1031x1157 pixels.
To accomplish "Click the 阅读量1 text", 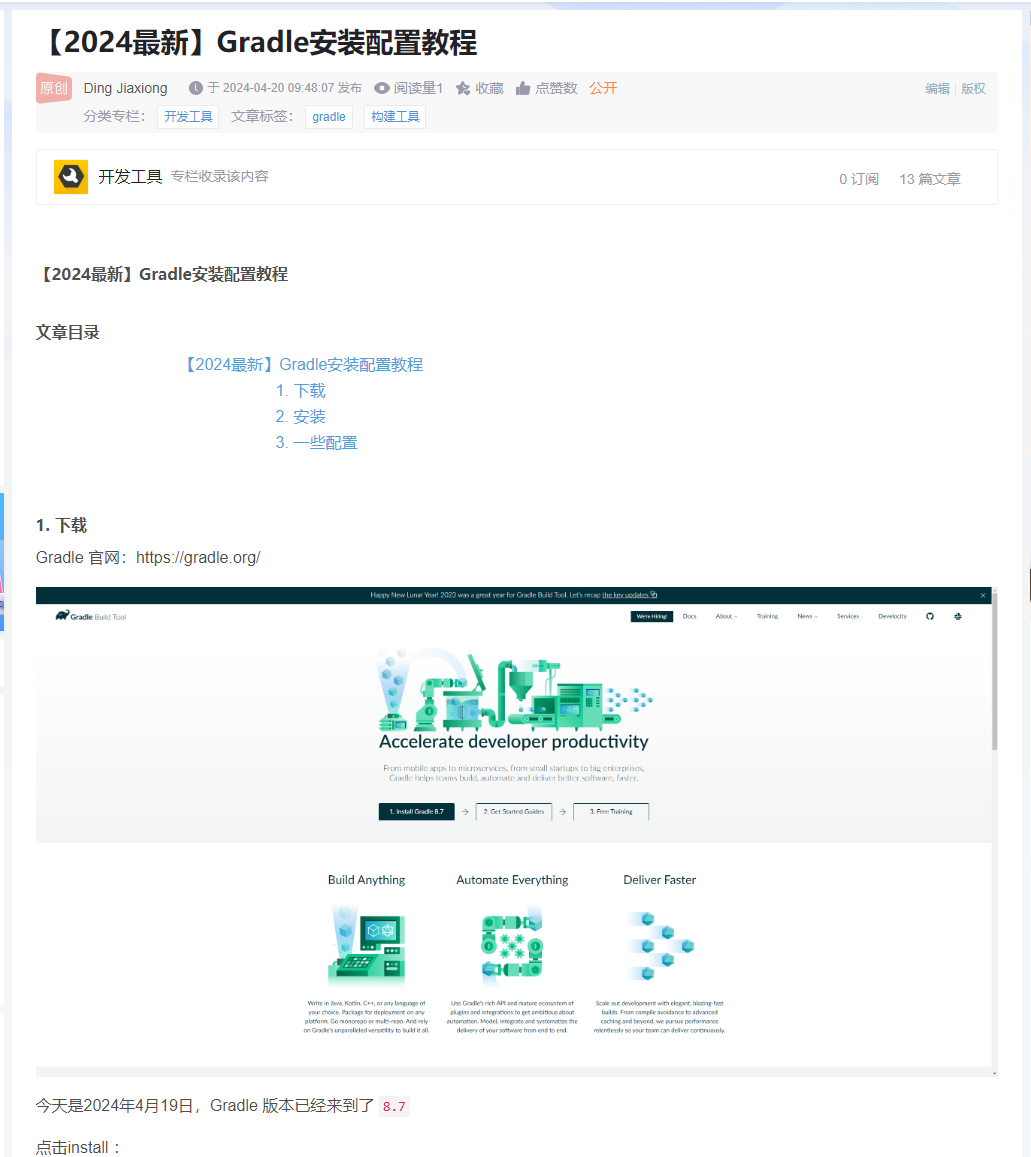I will pos(418,89).
